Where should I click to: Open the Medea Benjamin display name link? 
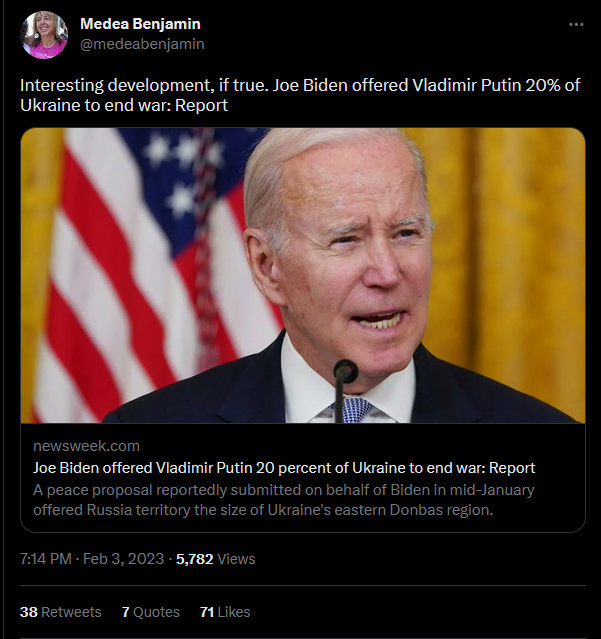tap(142, 24)
